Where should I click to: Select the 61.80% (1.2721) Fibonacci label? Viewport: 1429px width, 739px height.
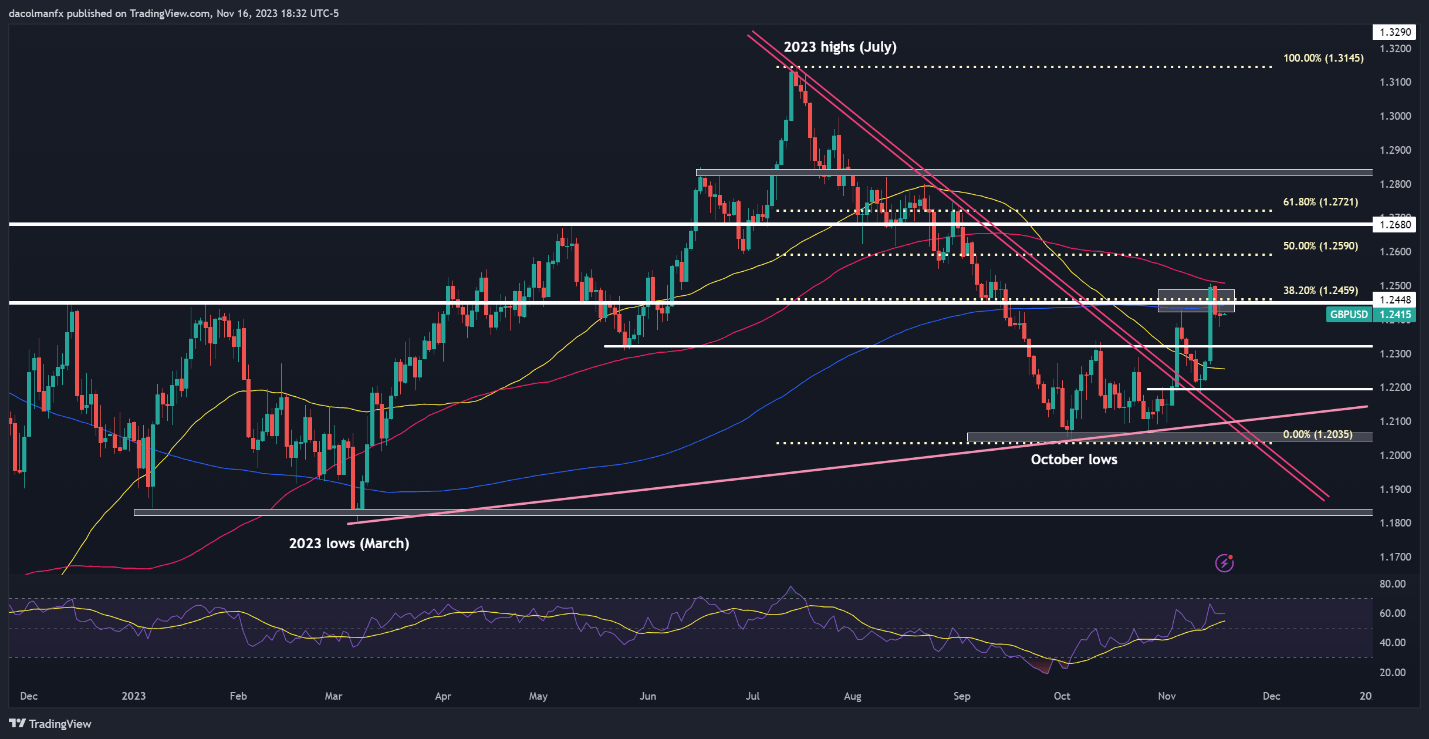coord(1322,202)
